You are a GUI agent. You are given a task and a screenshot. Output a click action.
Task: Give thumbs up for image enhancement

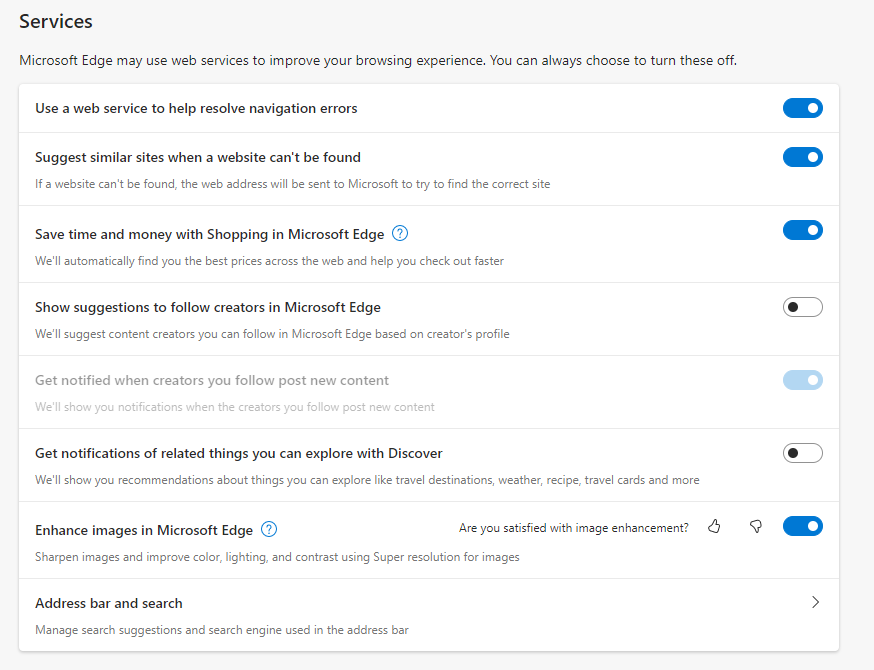click(714, 527)
